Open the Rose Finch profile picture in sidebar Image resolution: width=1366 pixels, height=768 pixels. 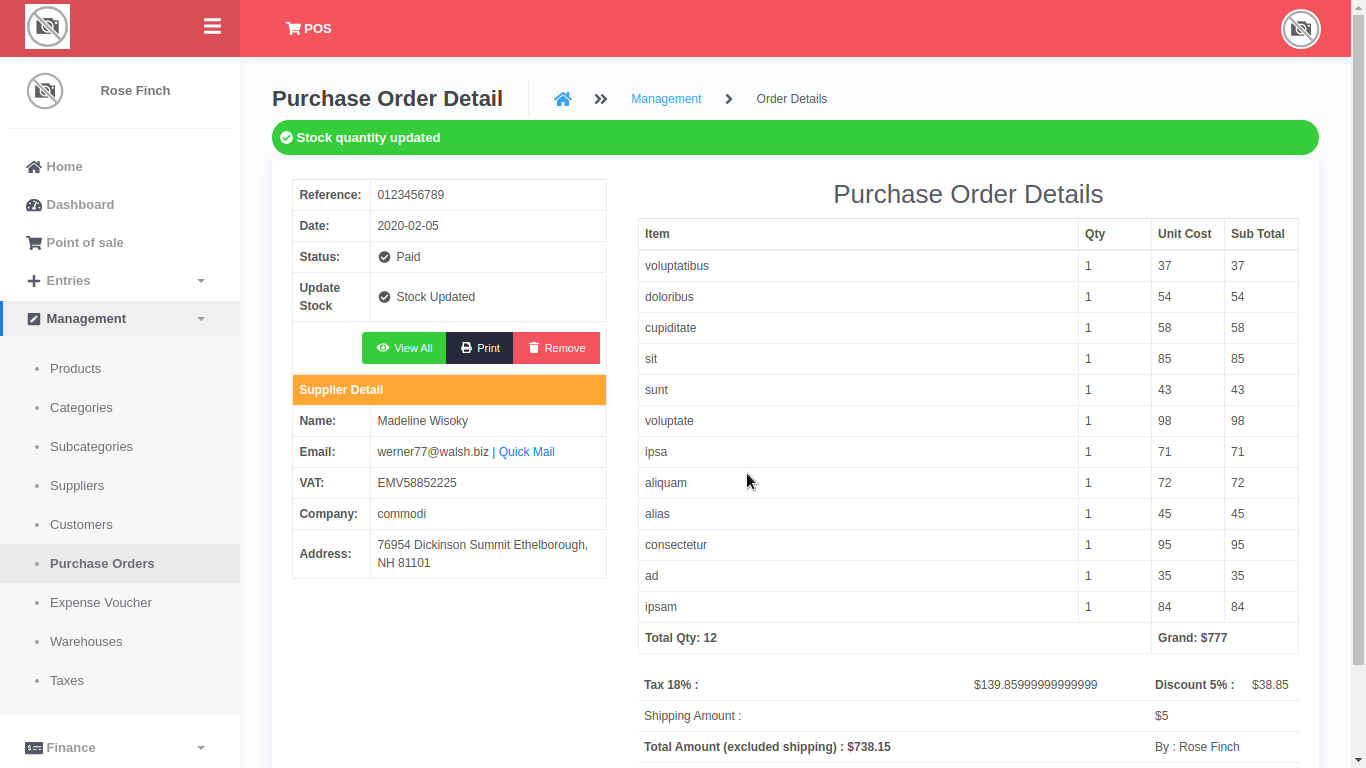[x=45, y=90]
